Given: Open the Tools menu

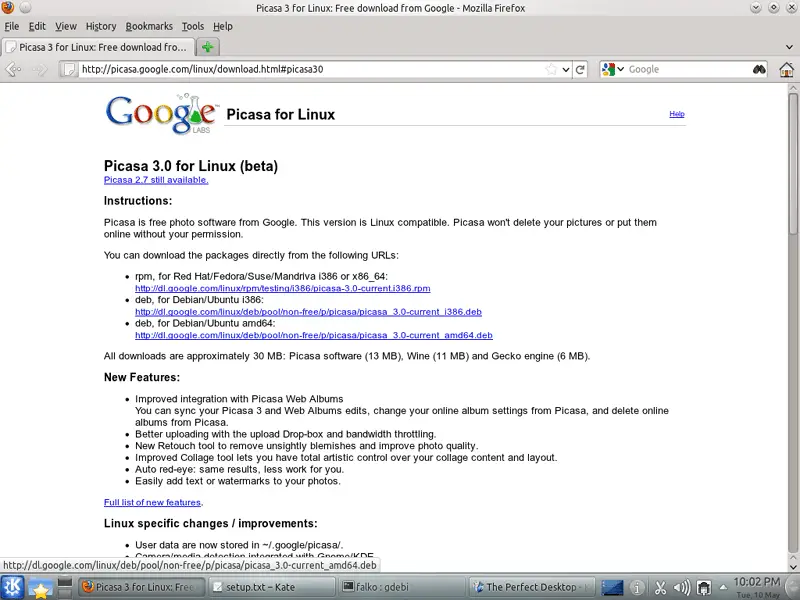Looking at the screenshot, I should 193,27.
